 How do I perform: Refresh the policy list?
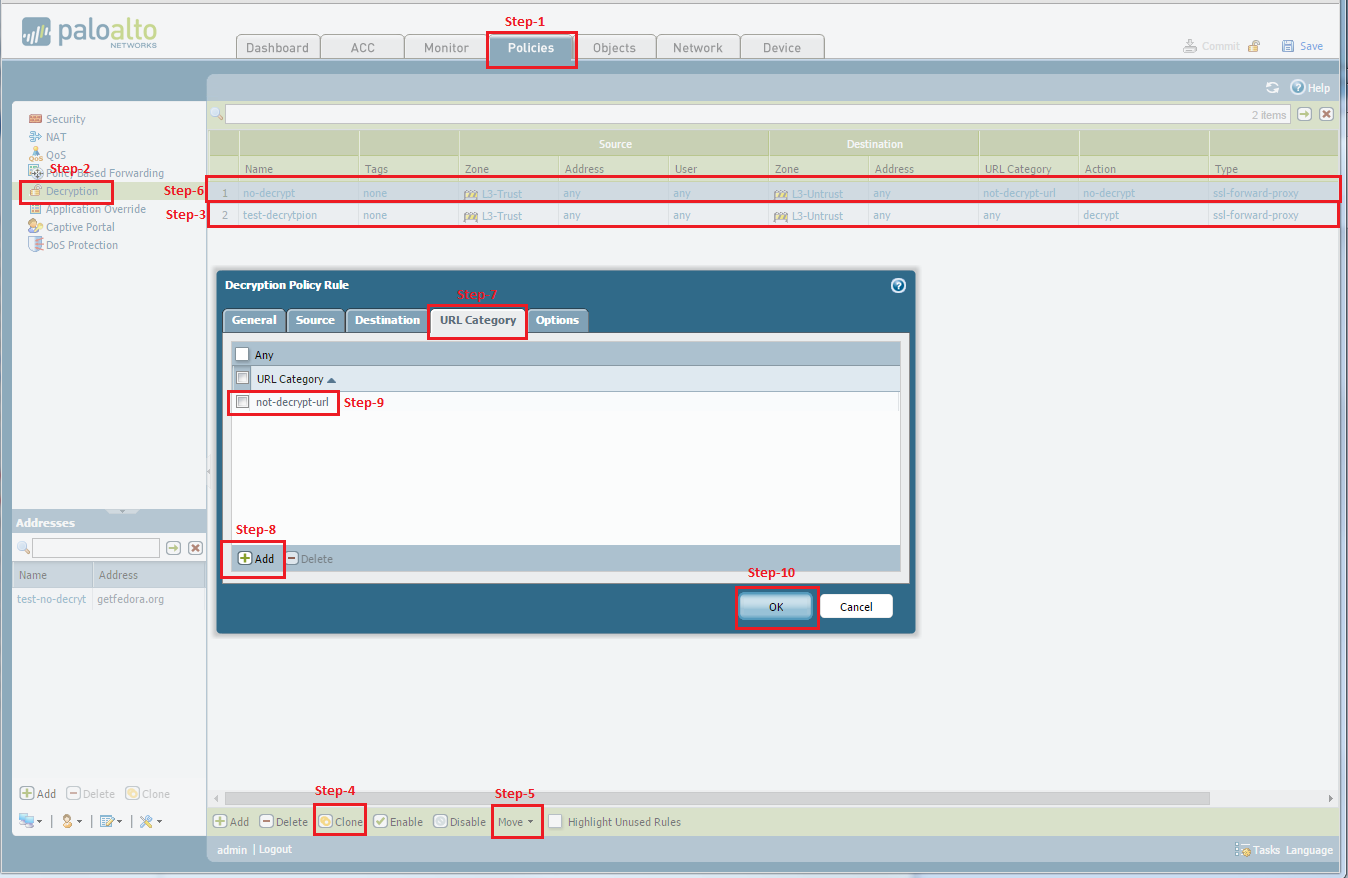(1272, 88)
